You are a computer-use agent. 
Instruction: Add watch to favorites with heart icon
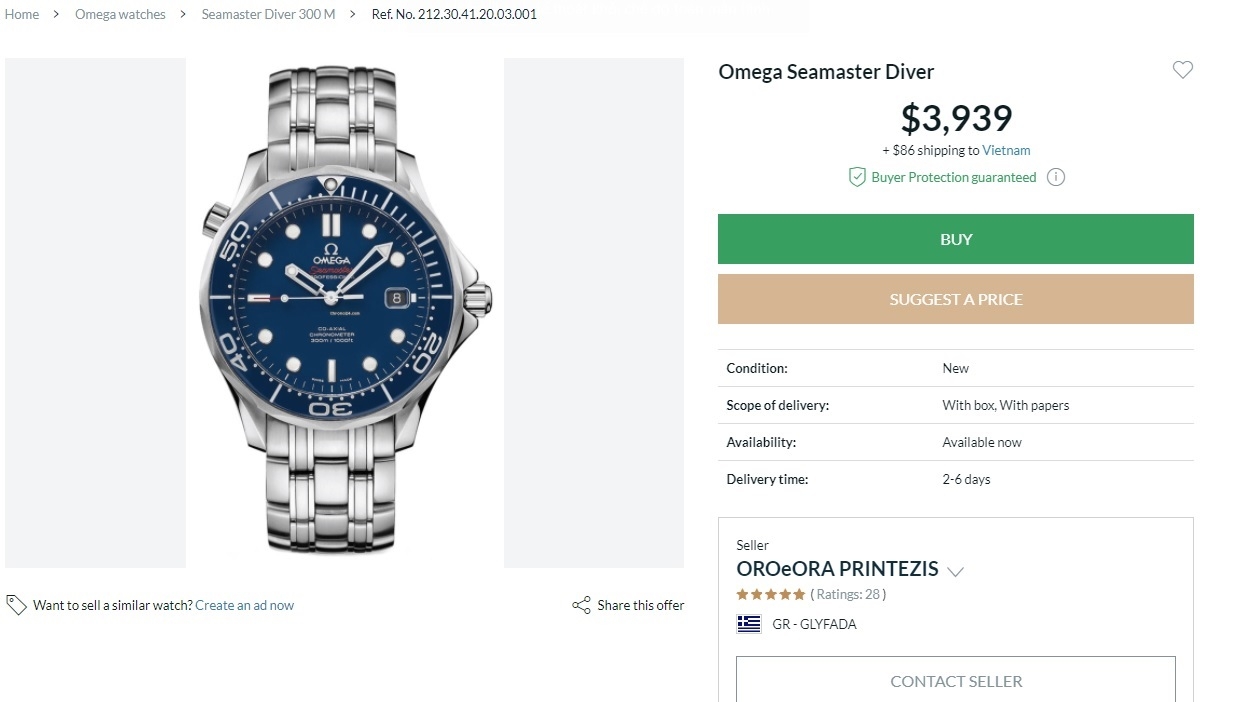click(1183, 70)
